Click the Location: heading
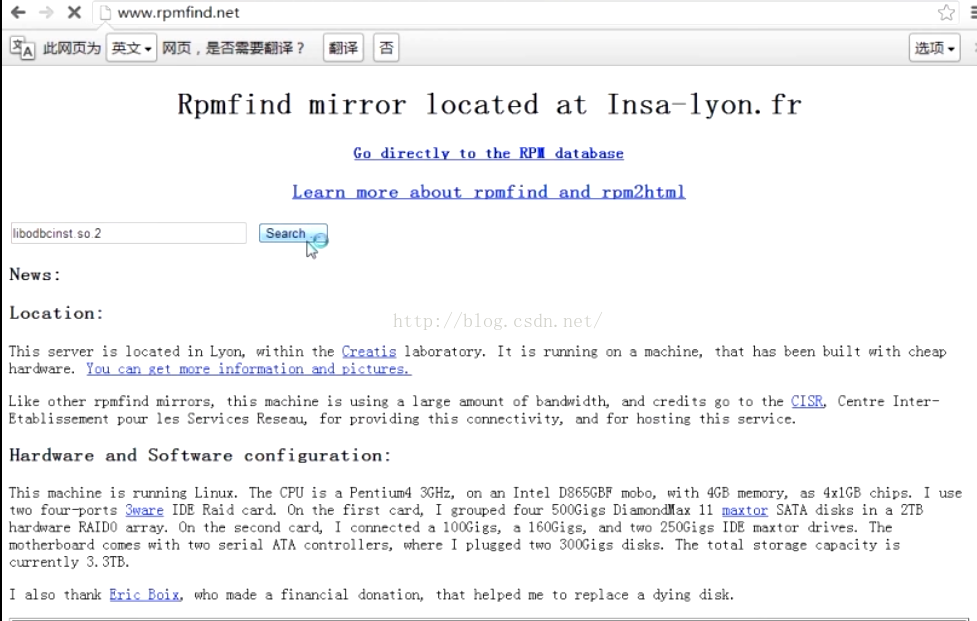 (x=56, y=313)
